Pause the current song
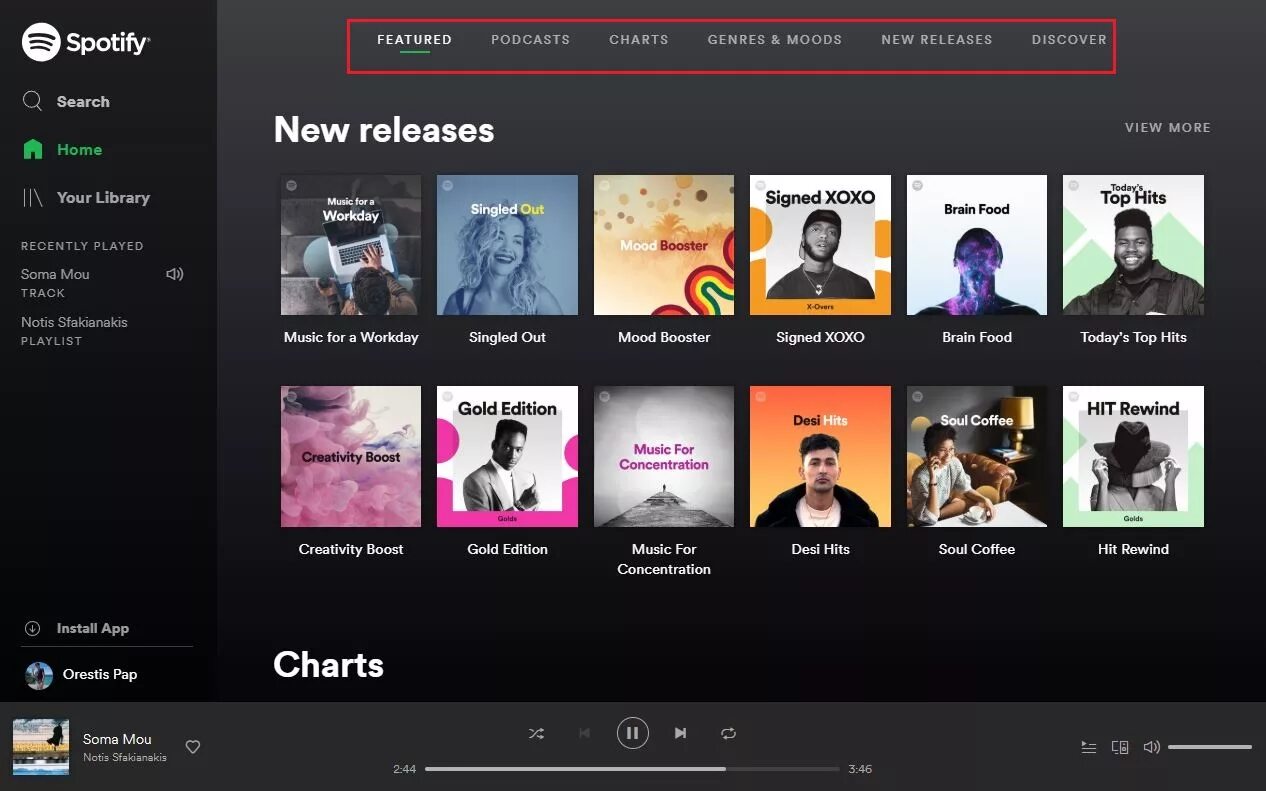The height and width of the screenshot is (791, 1266). pos(632,733)
